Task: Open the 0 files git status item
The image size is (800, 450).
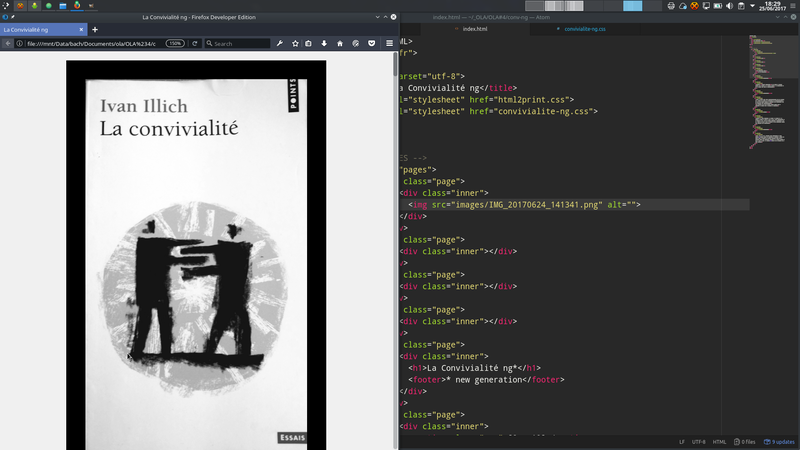Action: pos(744,442)
